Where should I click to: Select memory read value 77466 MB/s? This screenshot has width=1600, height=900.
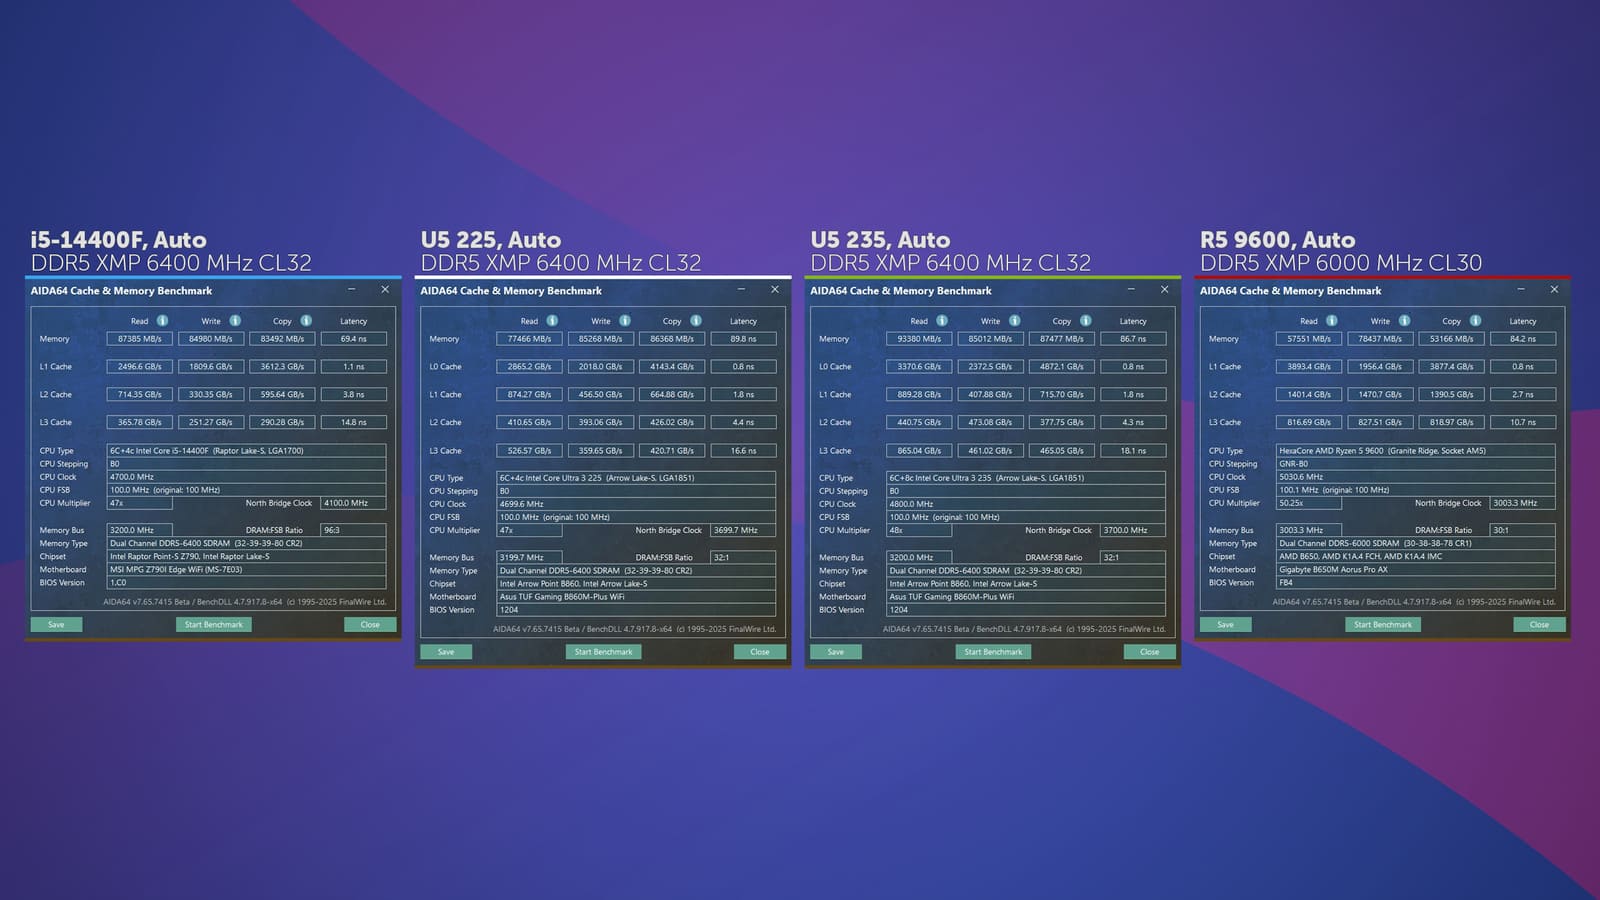point(530,339)
